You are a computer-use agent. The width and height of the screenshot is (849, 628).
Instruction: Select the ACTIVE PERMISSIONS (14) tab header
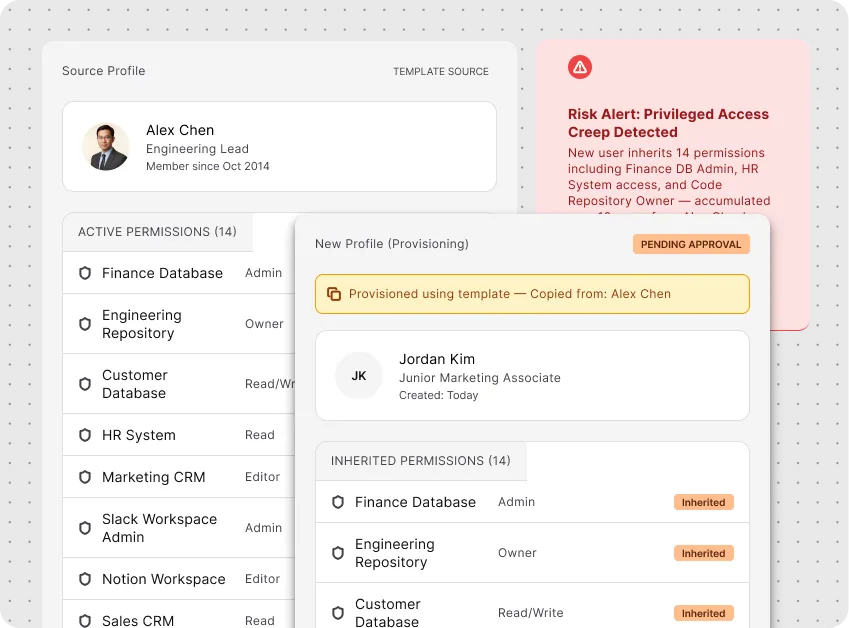click(x=158, y=232)
